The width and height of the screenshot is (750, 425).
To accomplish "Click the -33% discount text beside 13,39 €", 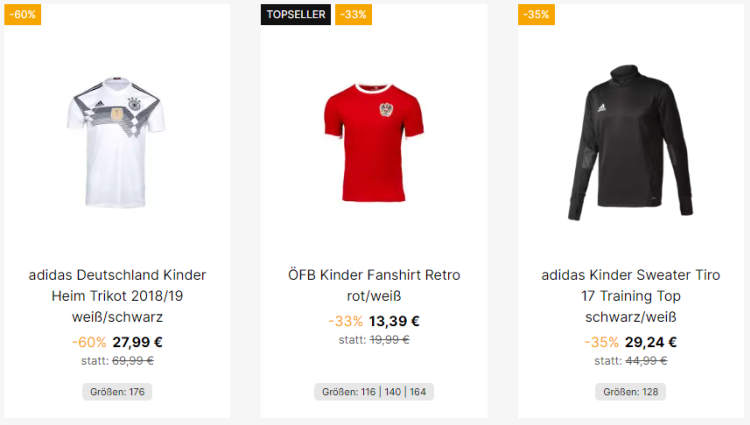I will coord(345,321).
